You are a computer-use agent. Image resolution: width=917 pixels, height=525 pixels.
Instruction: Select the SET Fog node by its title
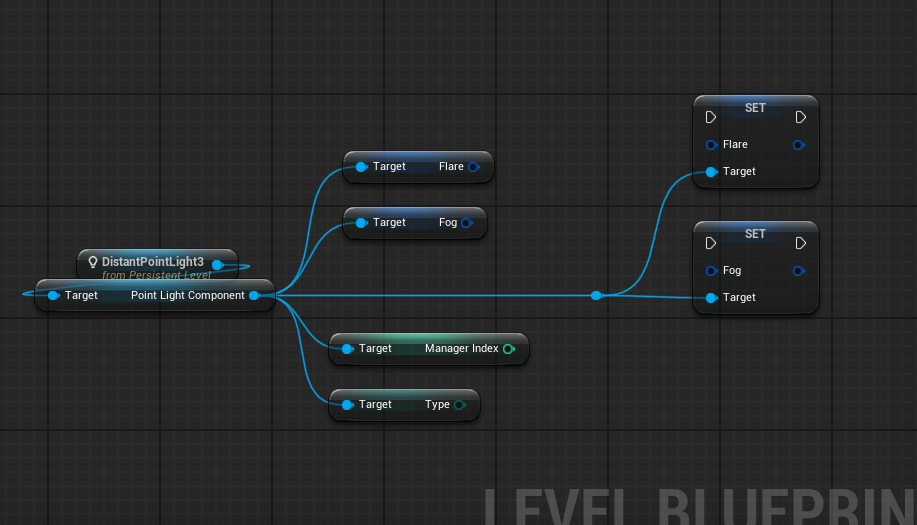[755, 234]
